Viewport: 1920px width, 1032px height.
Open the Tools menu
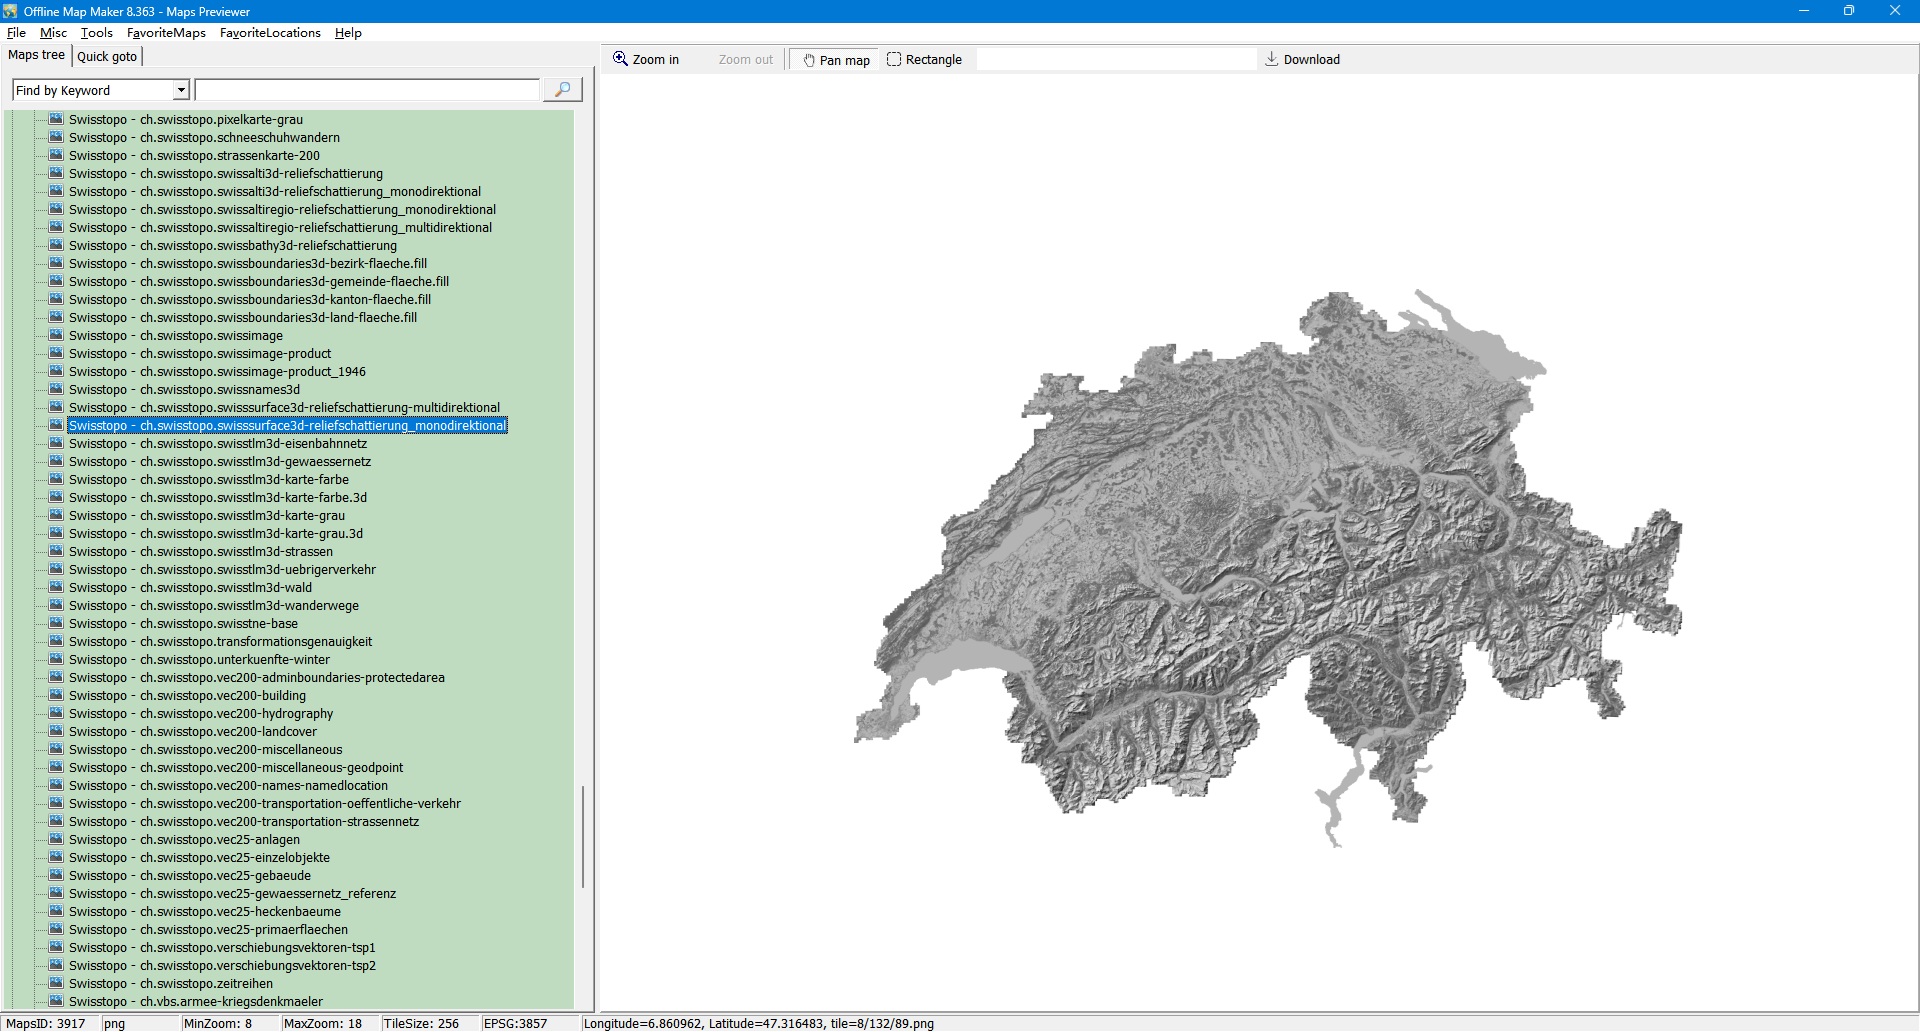97,33
